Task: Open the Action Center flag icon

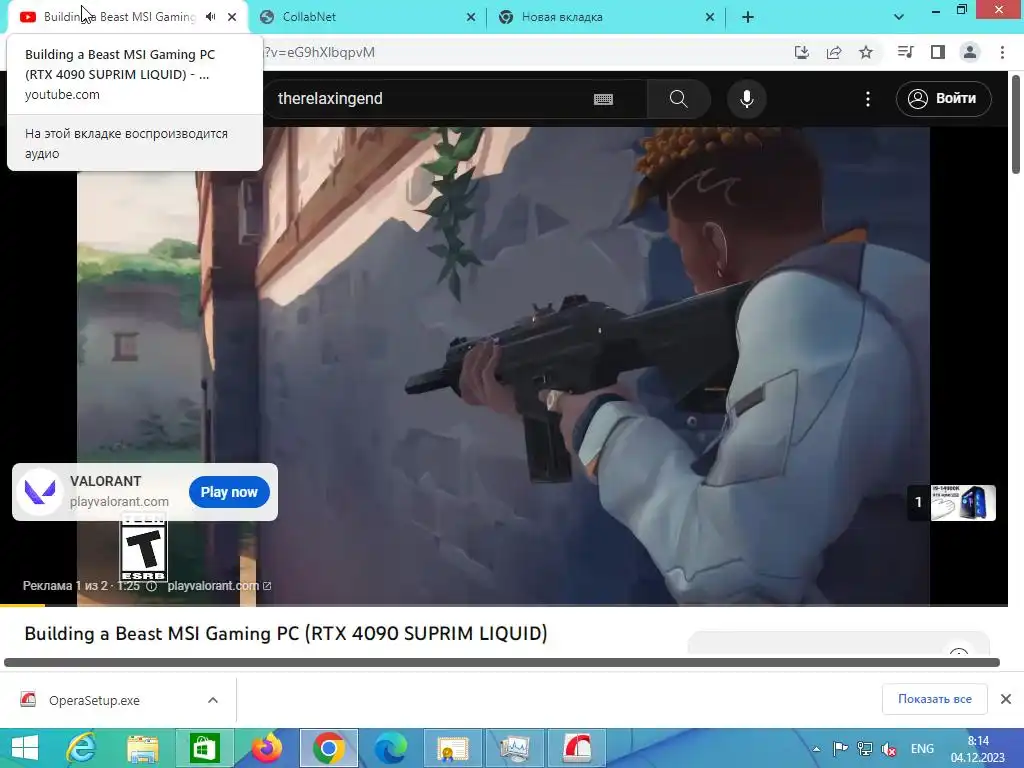Action: pos(840,748)
